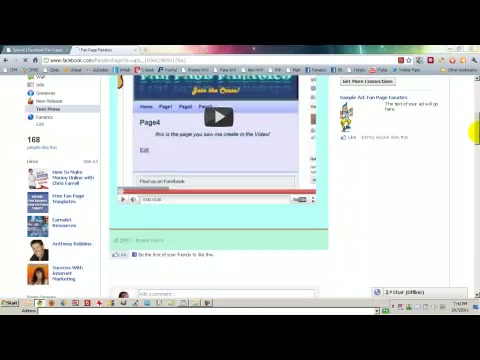The width and height of the screenshot is (480, 360).
Task: Click the browser back arrow
Action: tap(6, 60)
